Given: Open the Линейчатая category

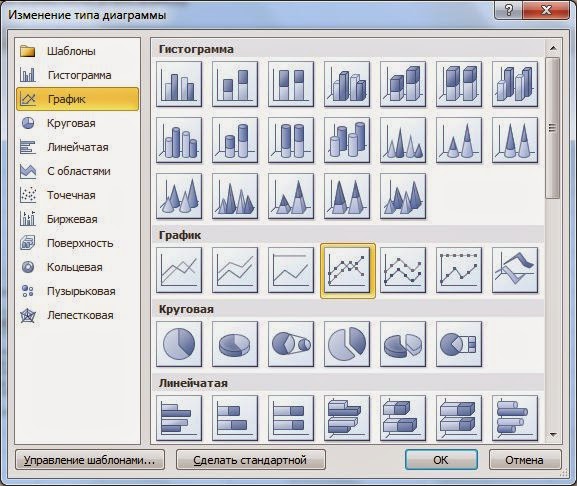Looking at the screenshot, I should pos(78,147).
